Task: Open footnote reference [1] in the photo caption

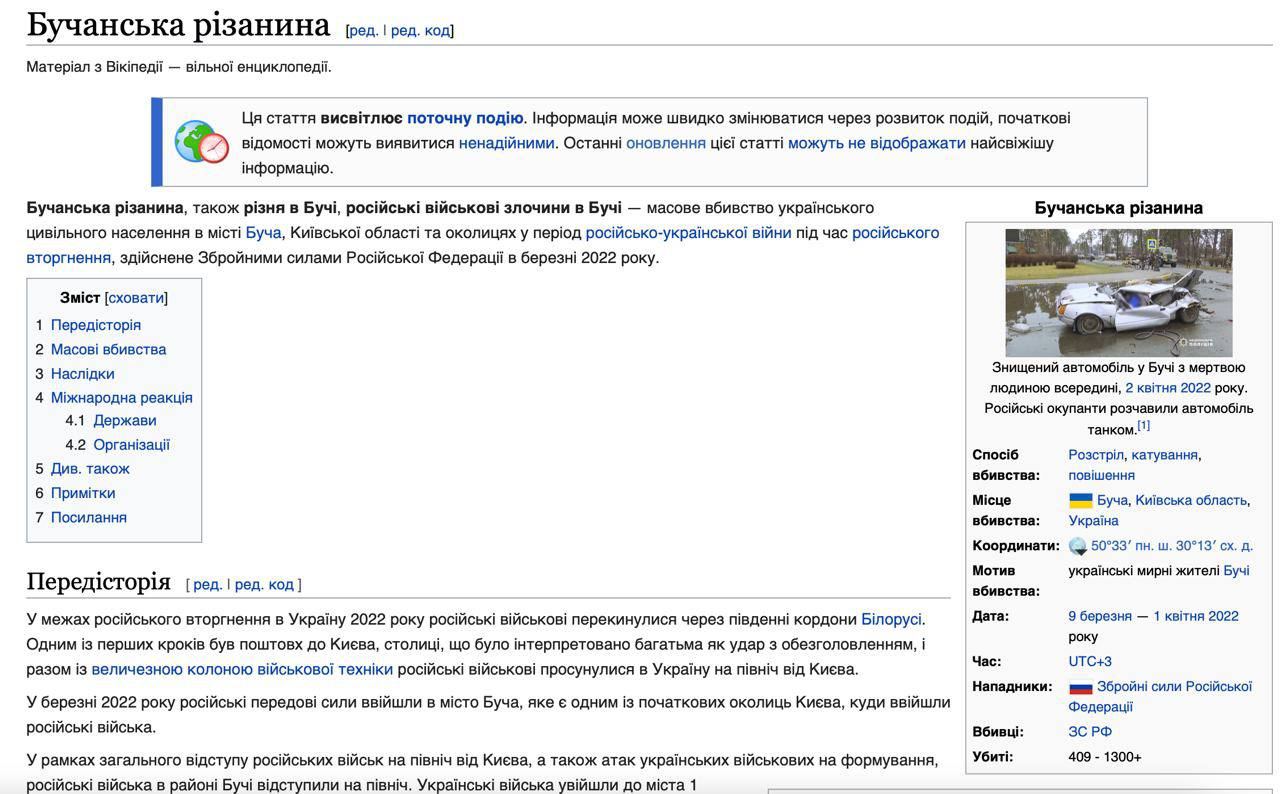Action: click(1143, 425)
